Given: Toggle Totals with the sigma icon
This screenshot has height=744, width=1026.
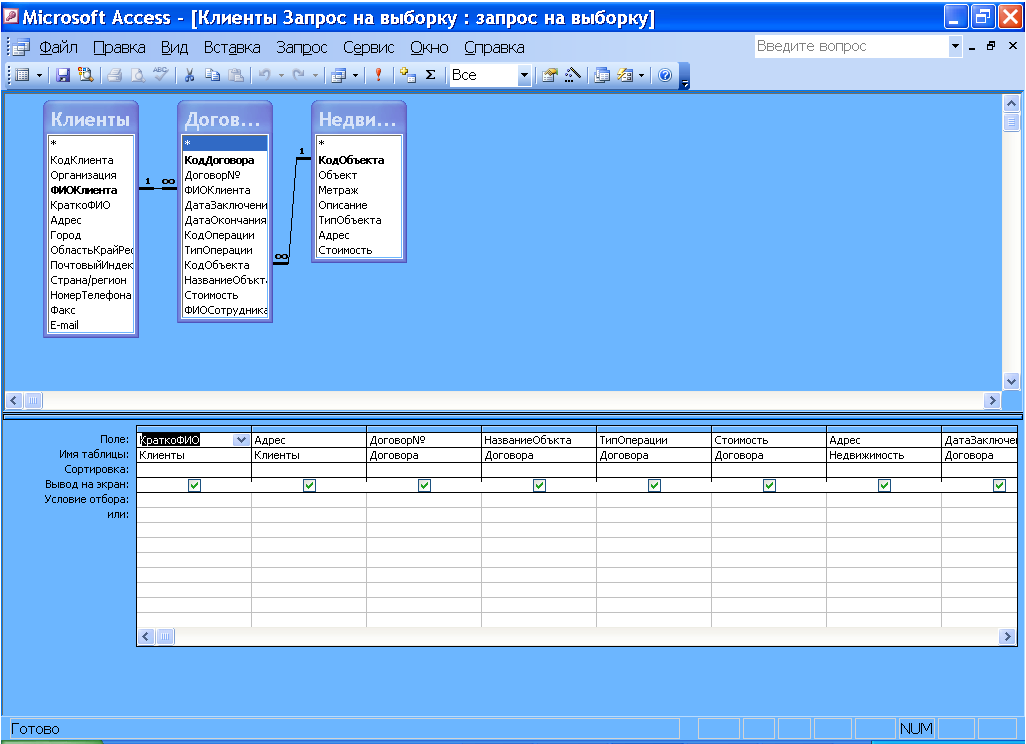Looking at the screenshot, I should coord(430,75).
